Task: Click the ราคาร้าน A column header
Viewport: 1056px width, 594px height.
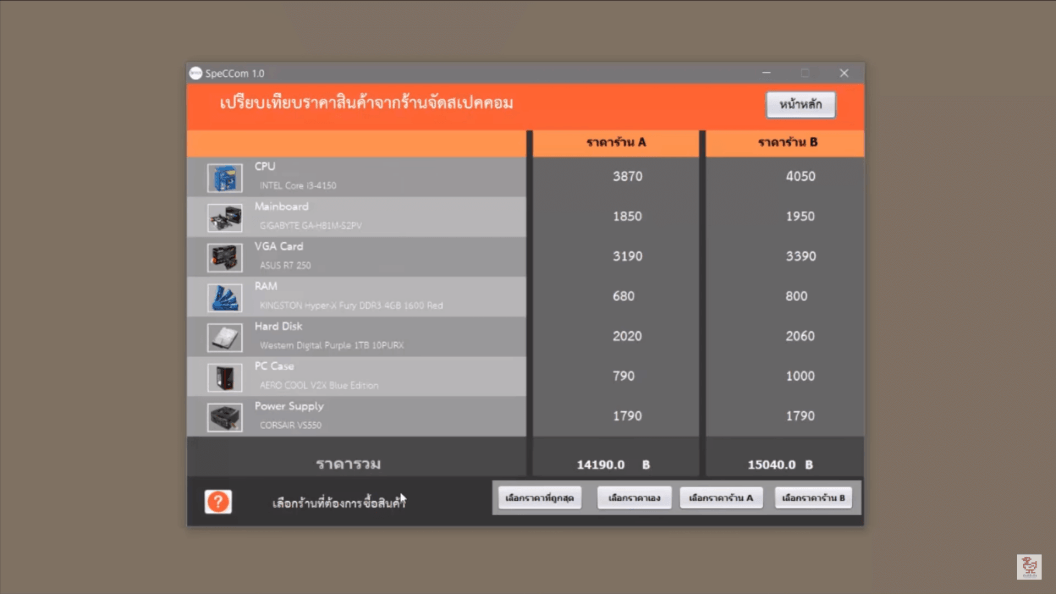Action: click(616, 143)
